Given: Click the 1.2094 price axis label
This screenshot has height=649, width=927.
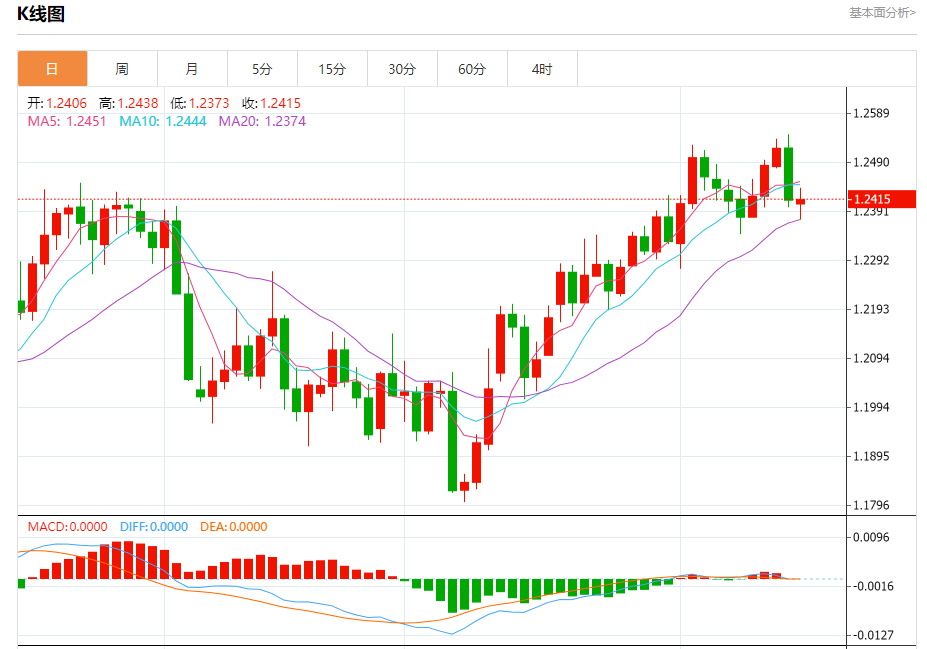Looking at the screenshot, I should coord(871,358).
